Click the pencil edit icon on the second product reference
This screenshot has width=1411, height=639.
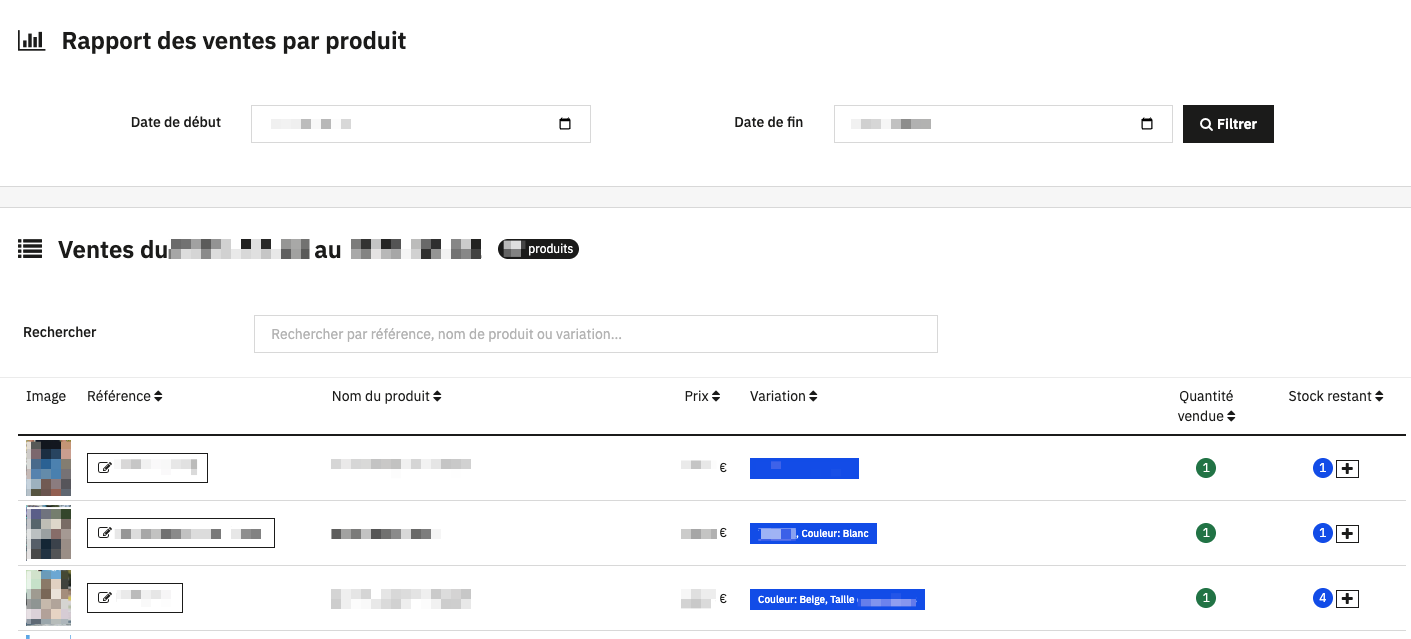coord(105,532)
